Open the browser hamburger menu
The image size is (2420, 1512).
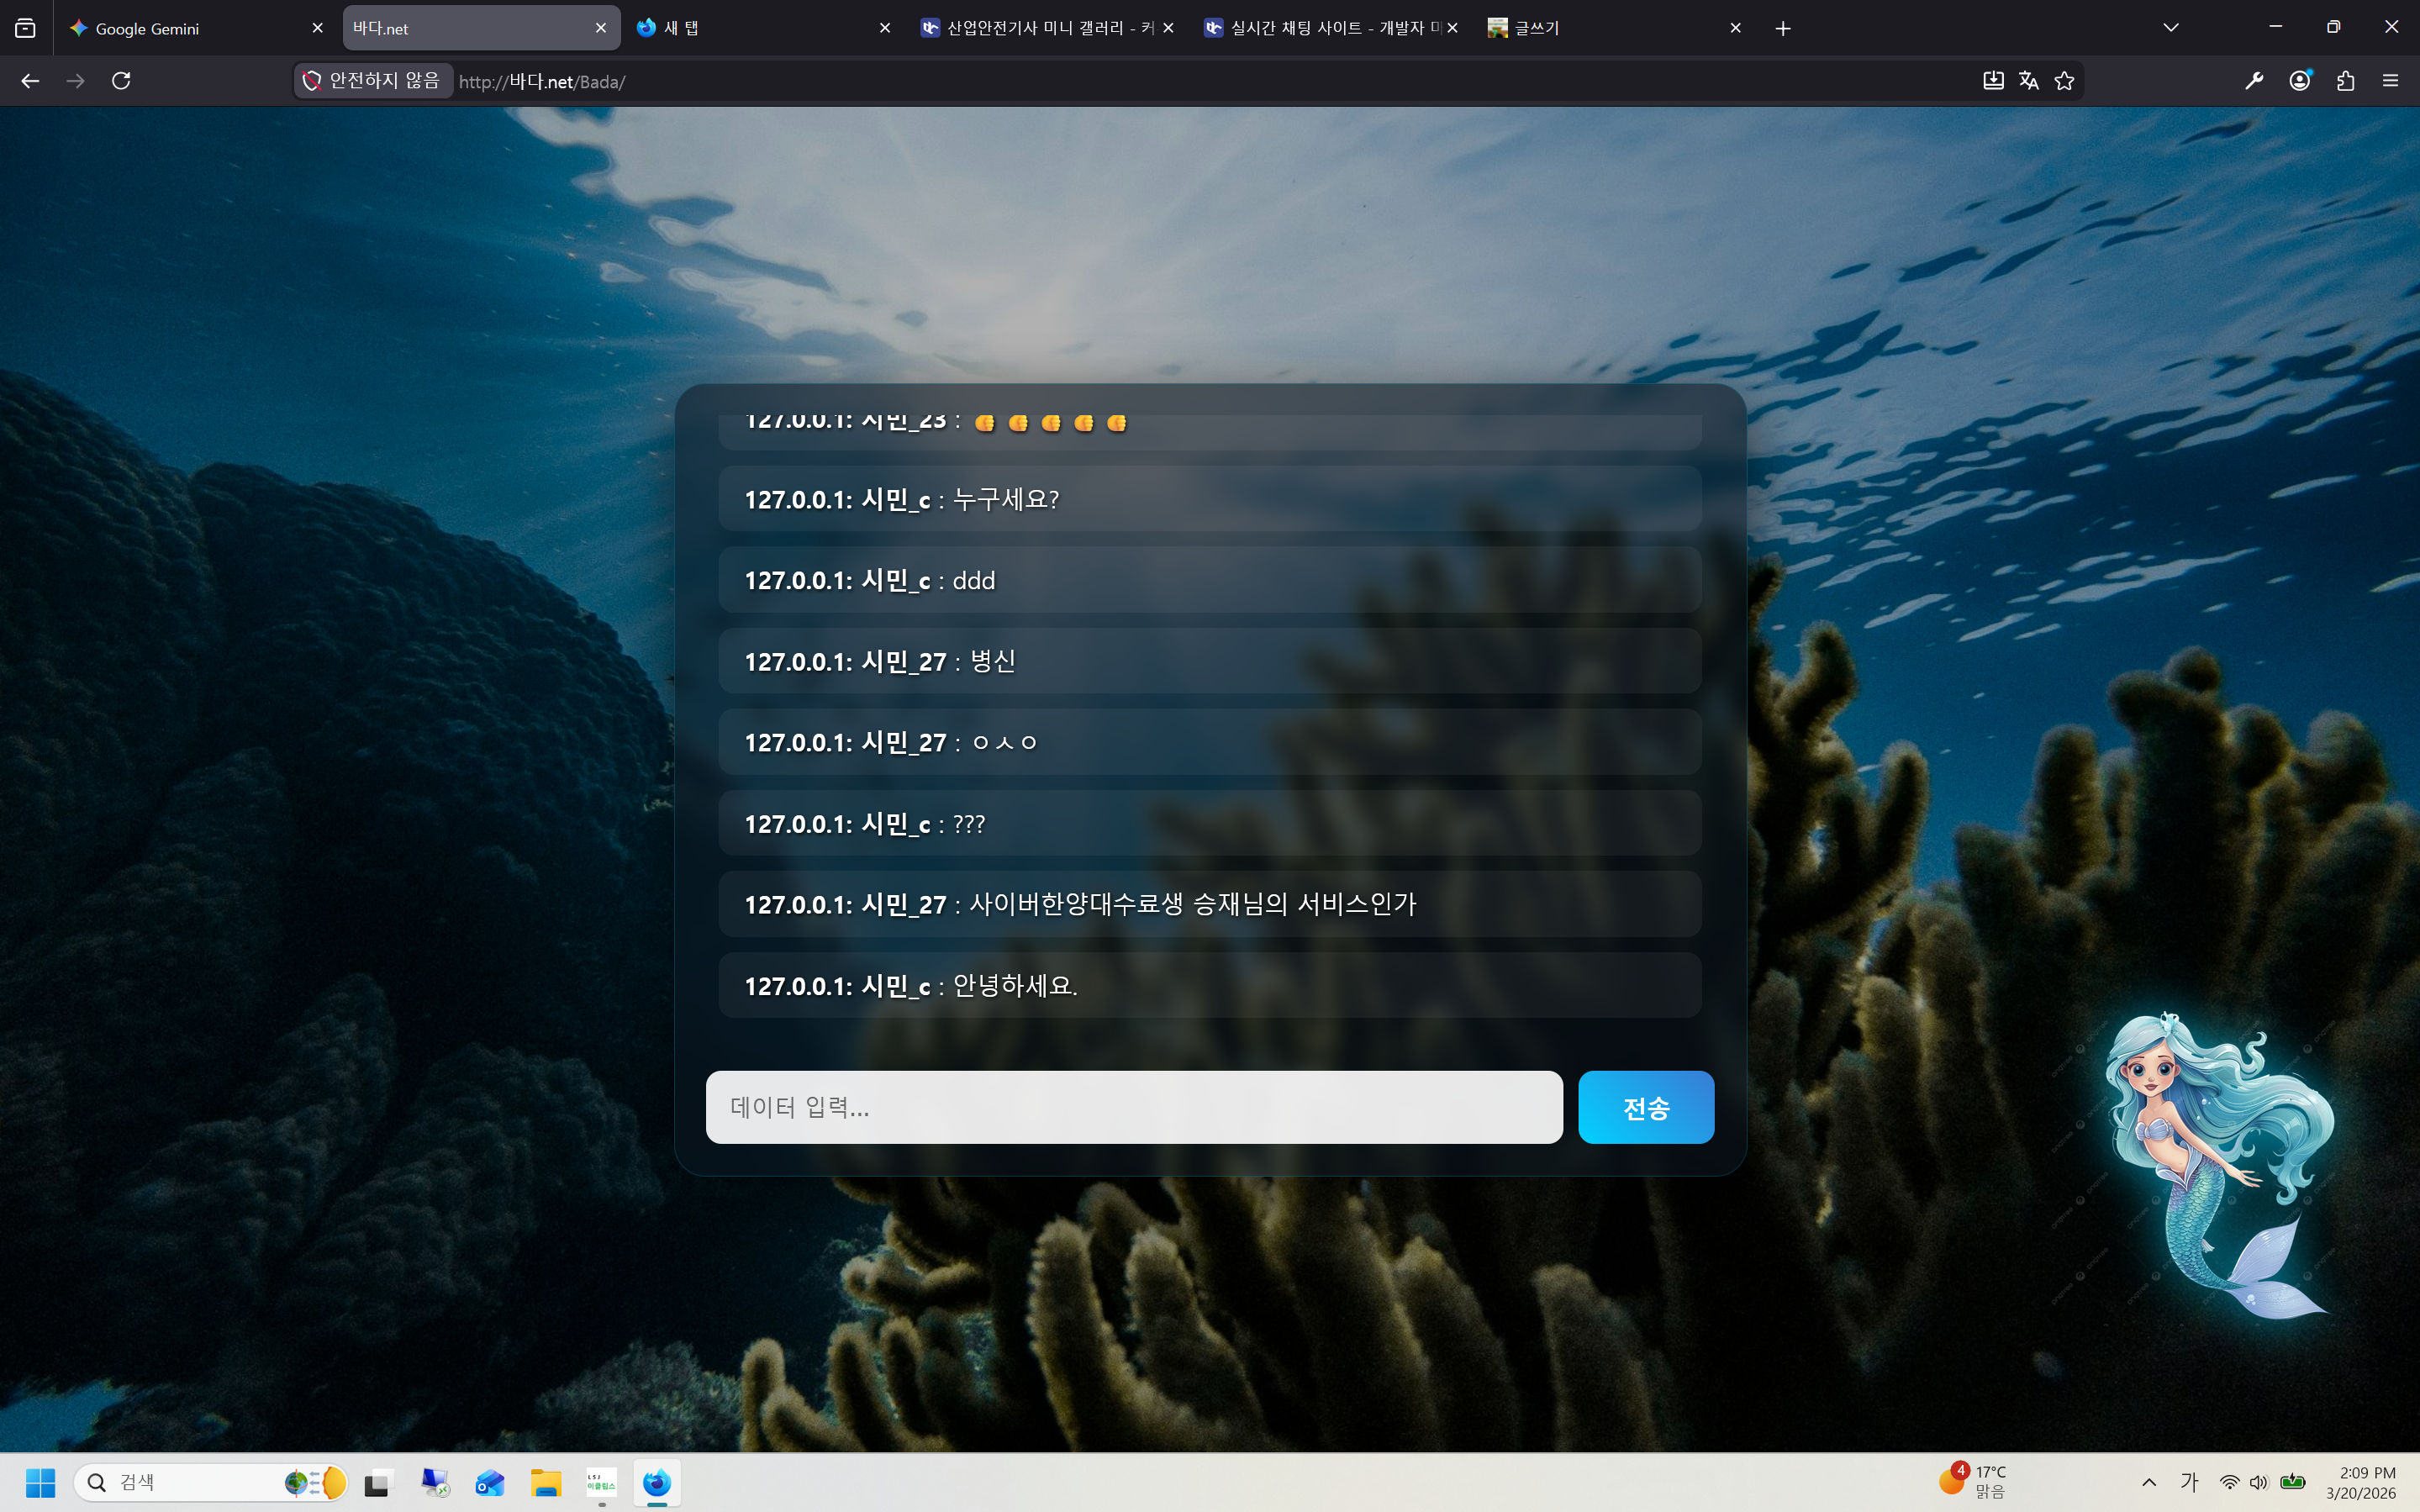(2390, 81)
